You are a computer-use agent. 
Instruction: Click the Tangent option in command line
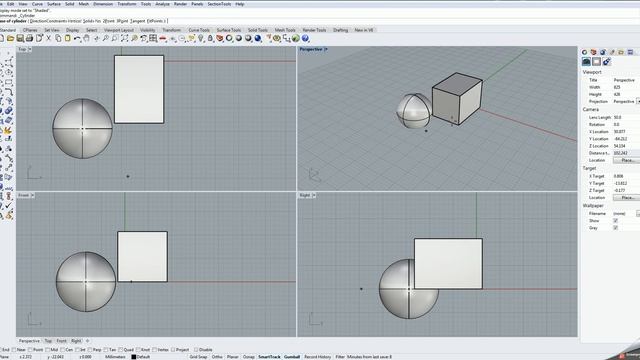138,21
